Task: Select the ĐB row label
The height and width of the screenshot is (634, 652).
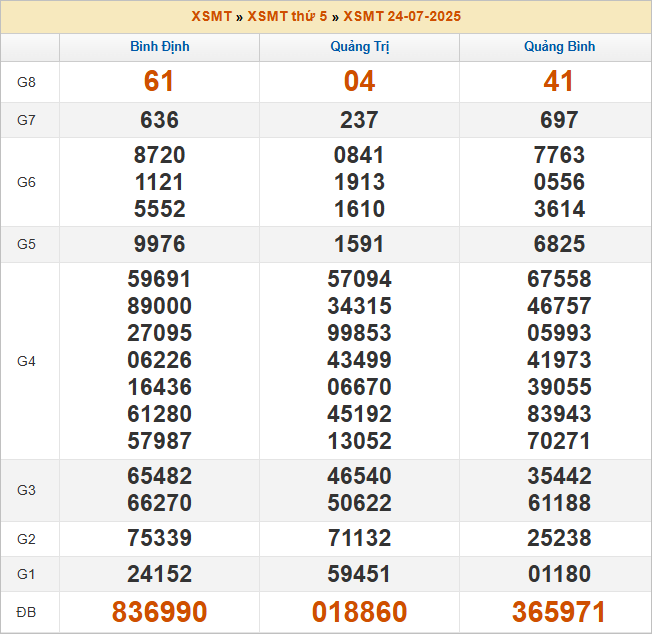Action: point(26,612)
